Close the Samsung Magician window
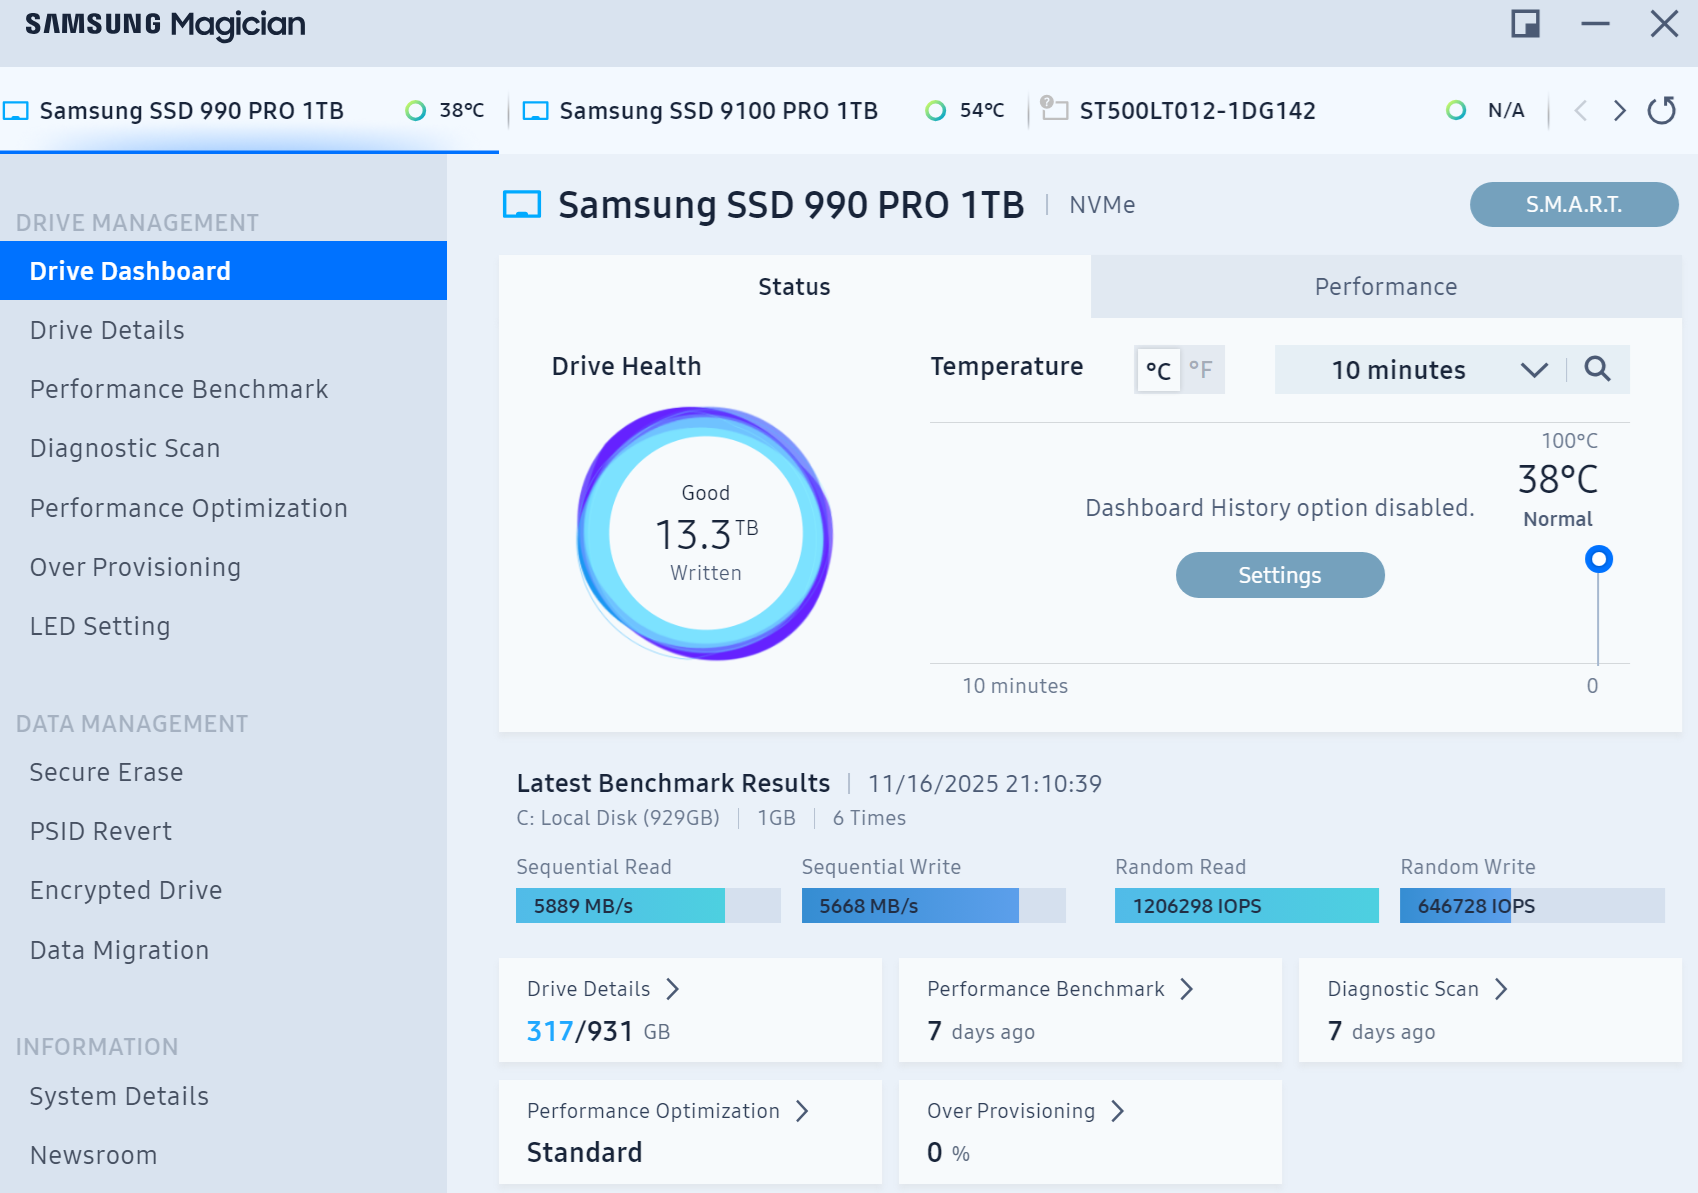The height and width of the screenshot is (1193, 1698). [x=1664, y=23]
